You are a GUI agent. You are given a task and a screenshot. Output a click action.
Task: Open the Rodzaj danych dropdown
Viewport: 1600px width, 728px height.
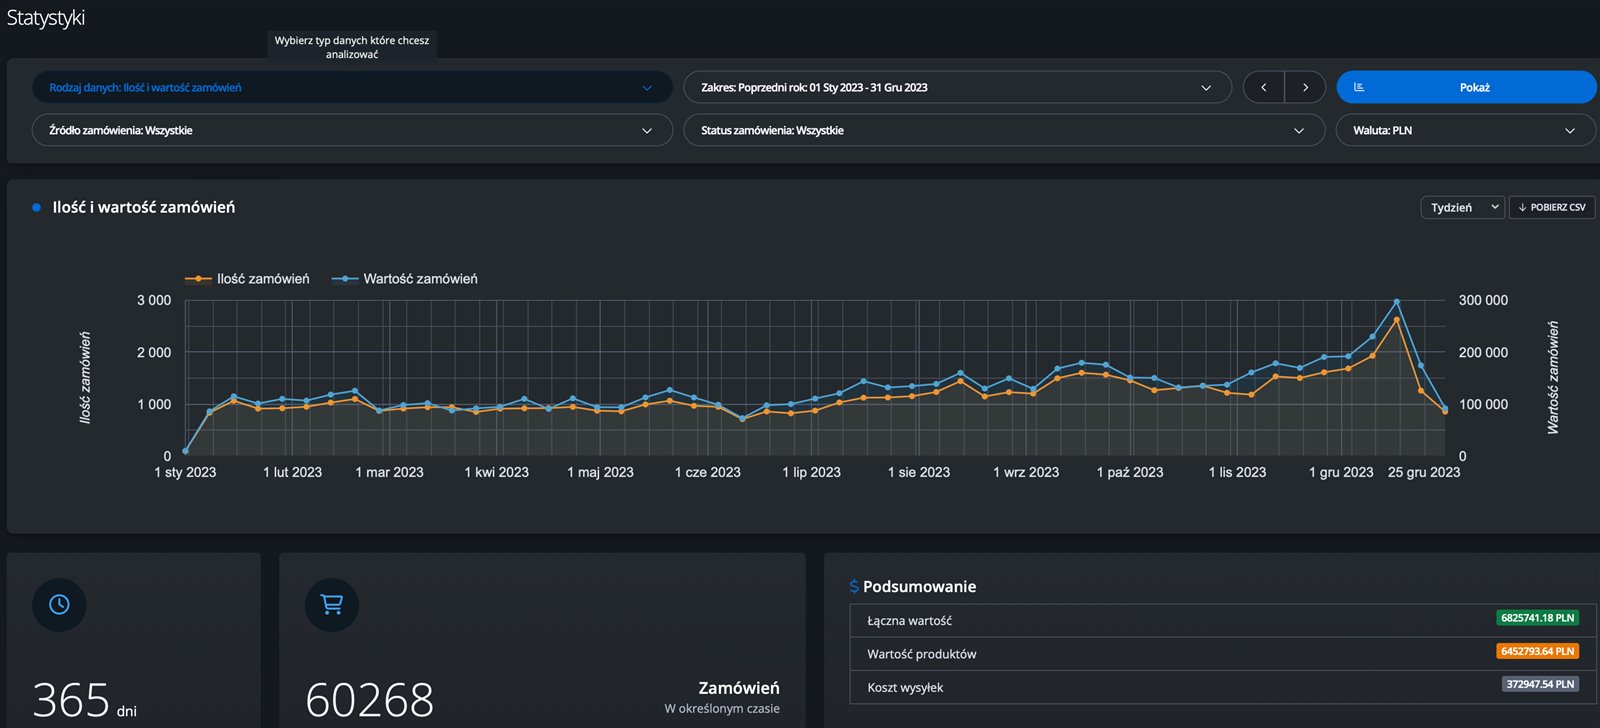351,88
